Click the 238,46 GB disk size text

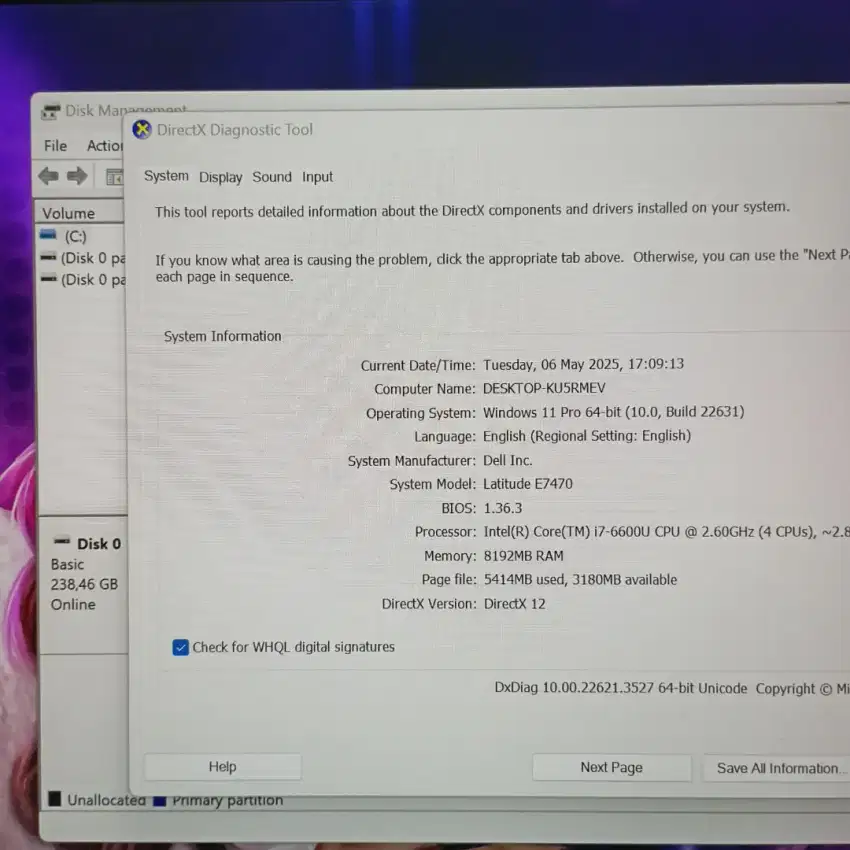click(84, 584)
